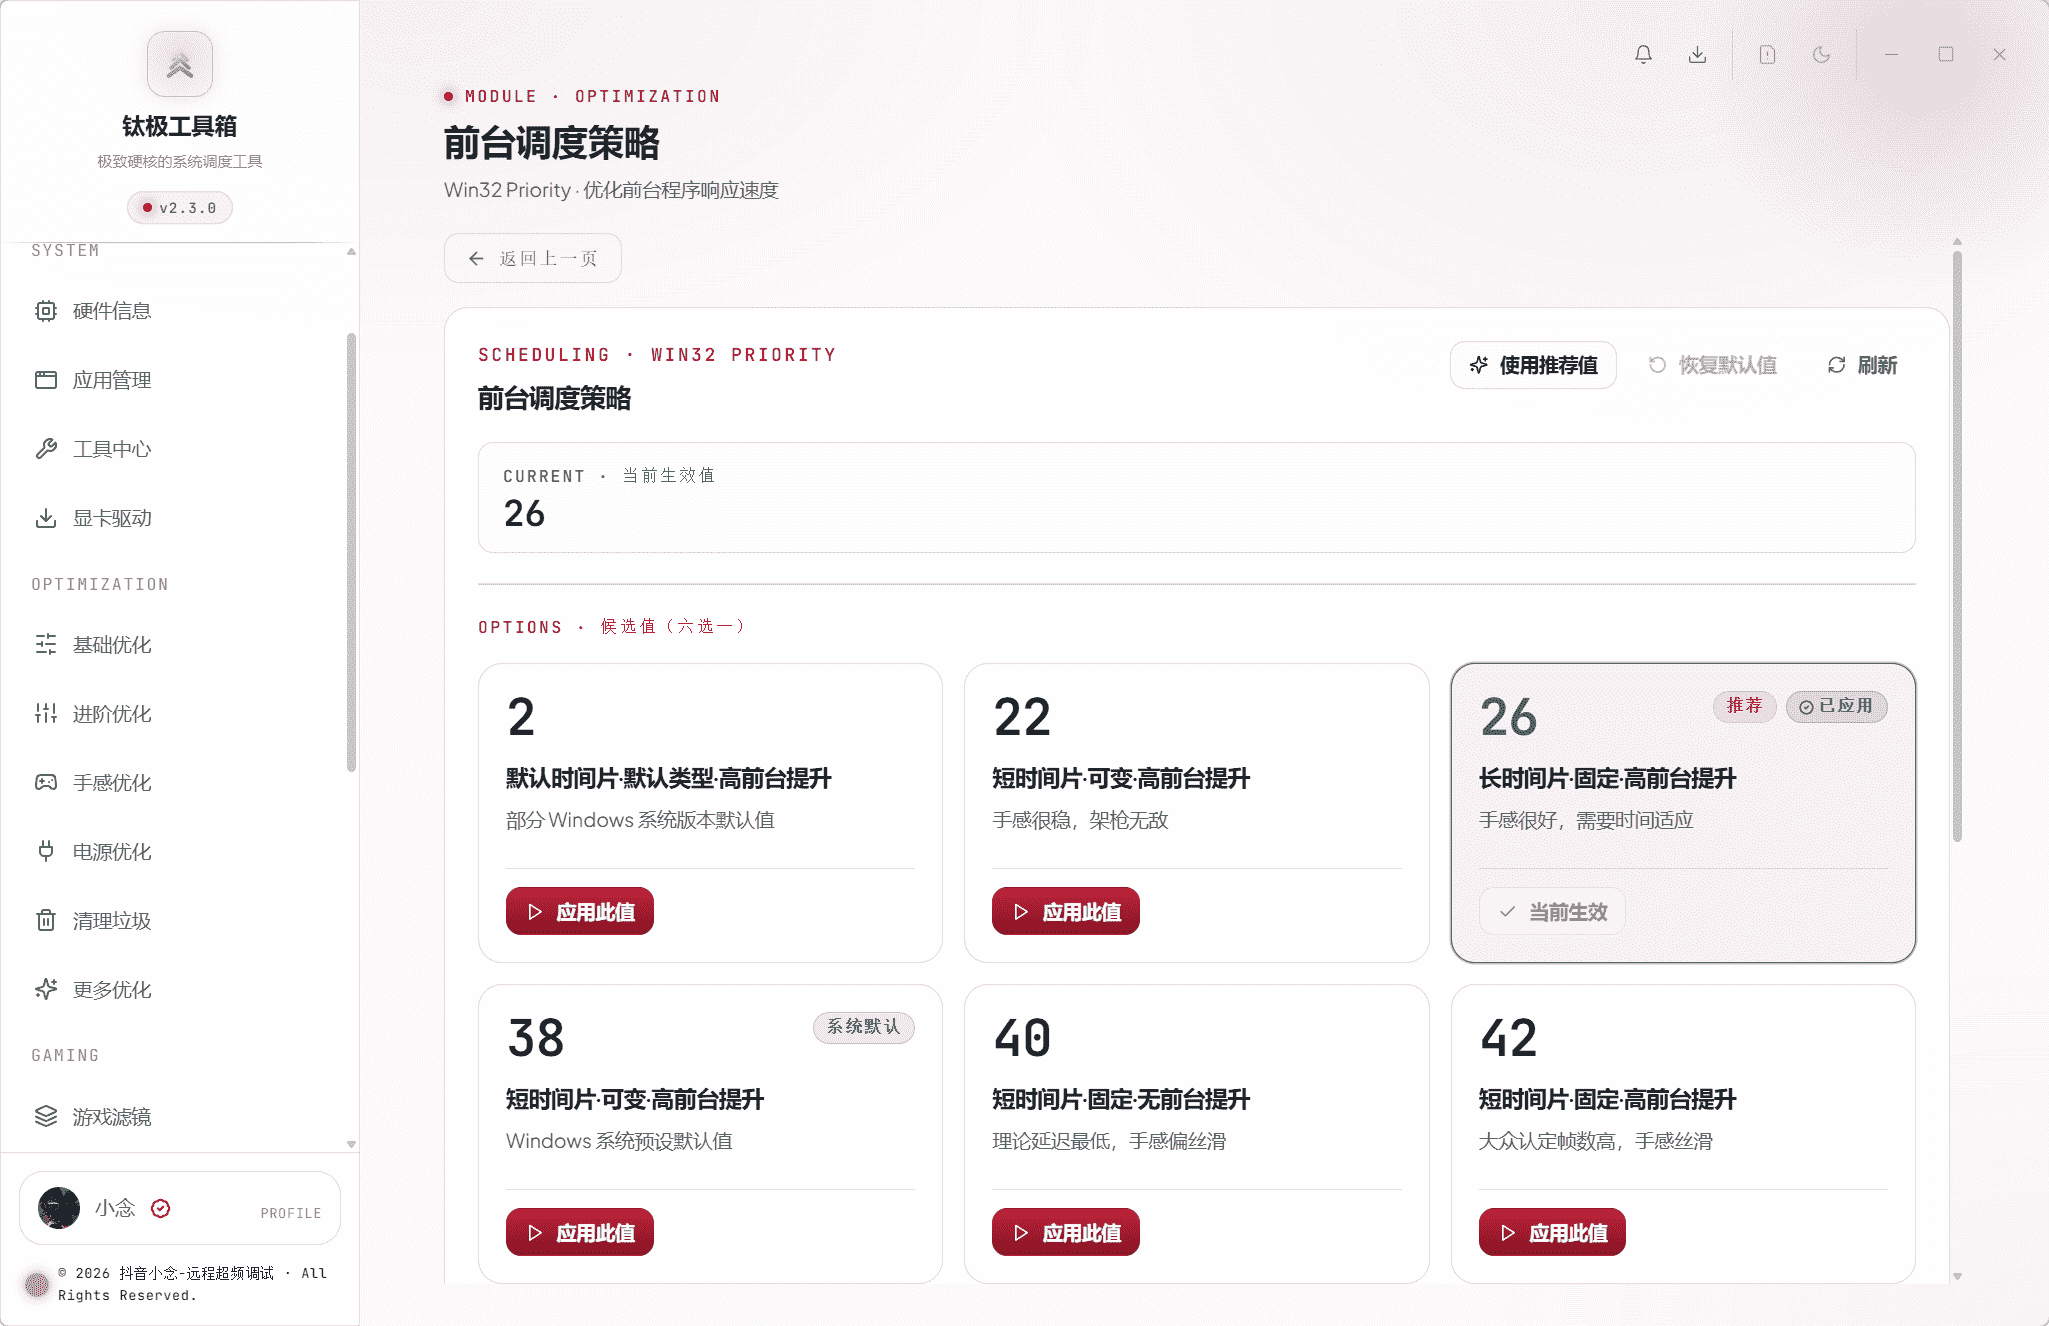This screenshot has width=2049, height=1326.
Task: Click the sidebar scrollbar up arrow
Action: pyautogui.click(x=351, y=252)
